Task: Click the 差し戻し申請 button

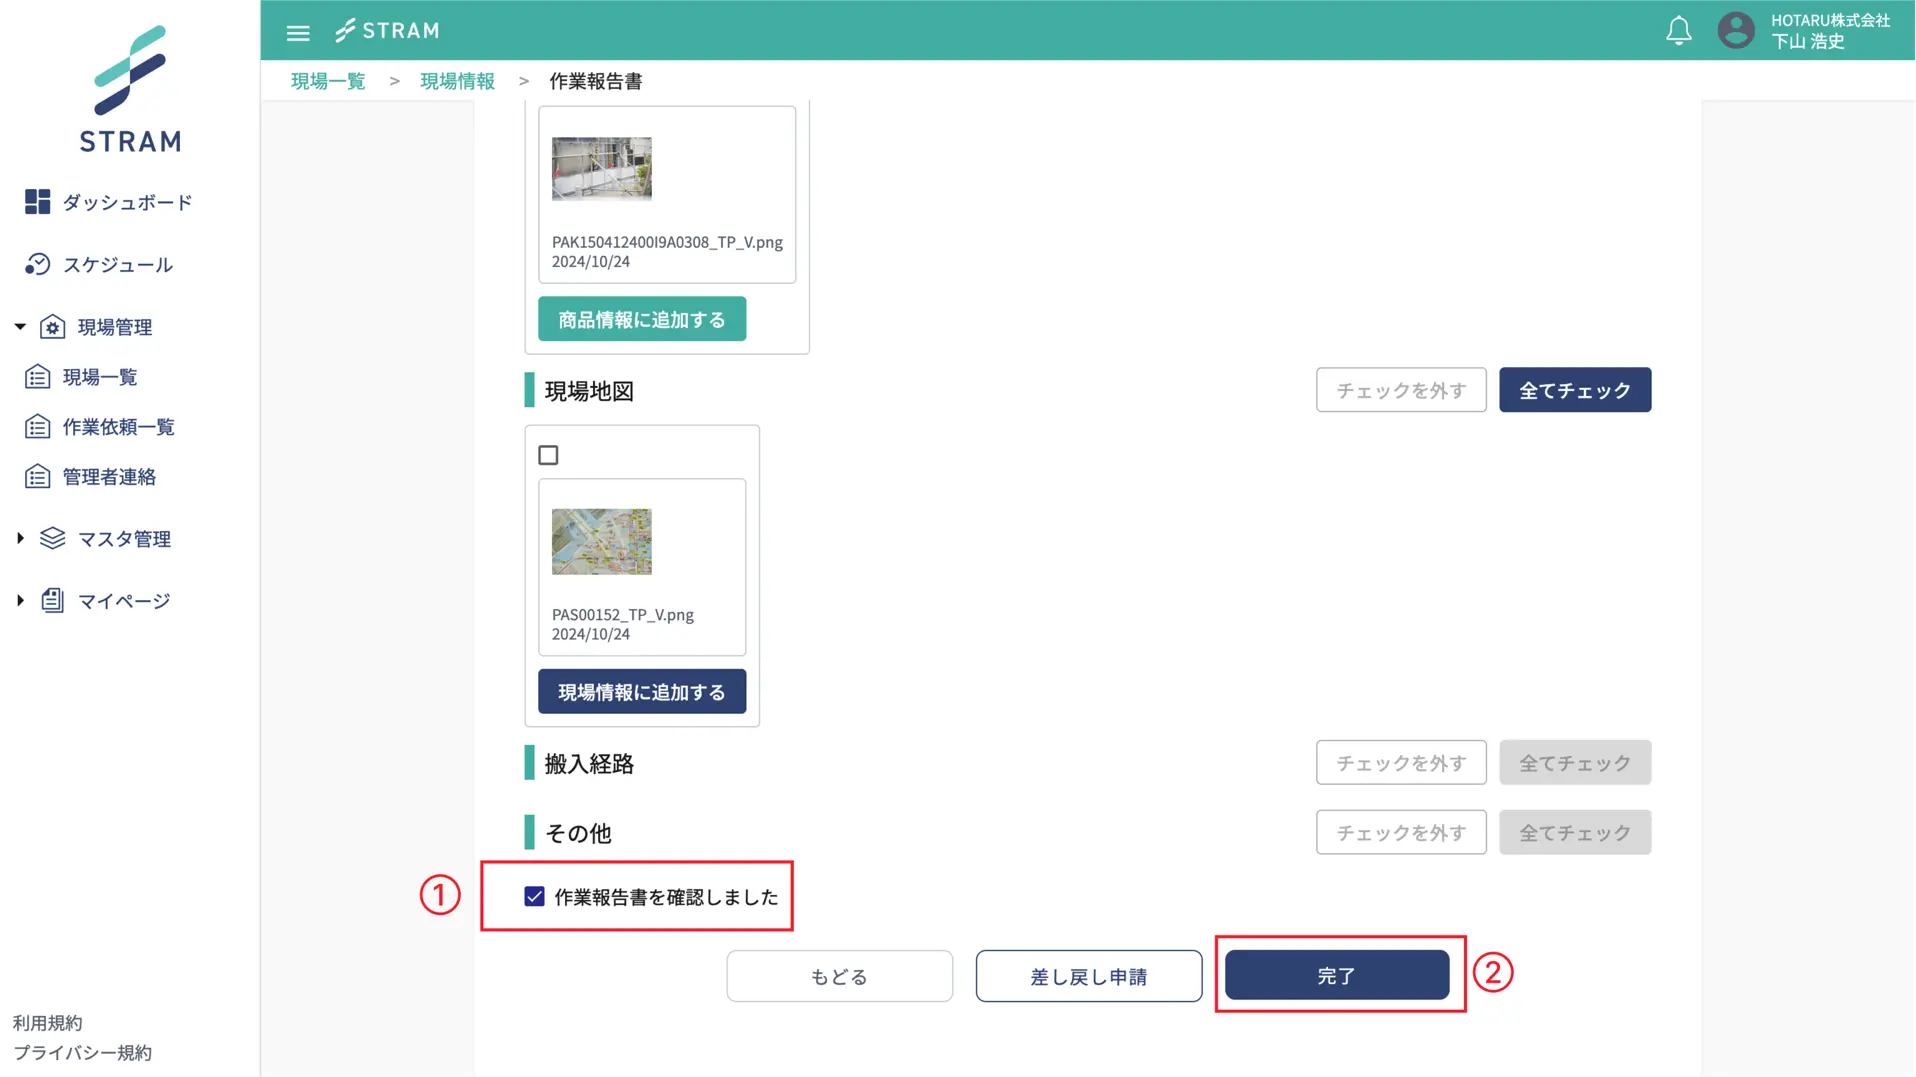Action: 1088,976
